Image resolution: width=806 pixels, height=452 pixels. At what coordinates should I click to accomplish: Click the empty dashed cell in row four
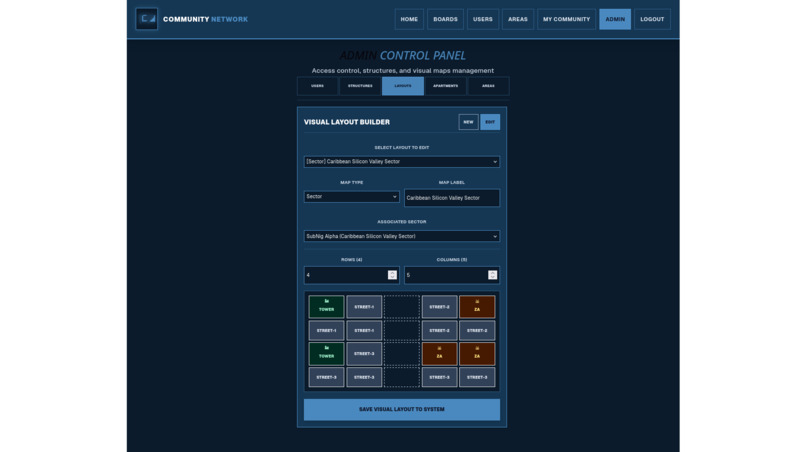click(402, 377)
